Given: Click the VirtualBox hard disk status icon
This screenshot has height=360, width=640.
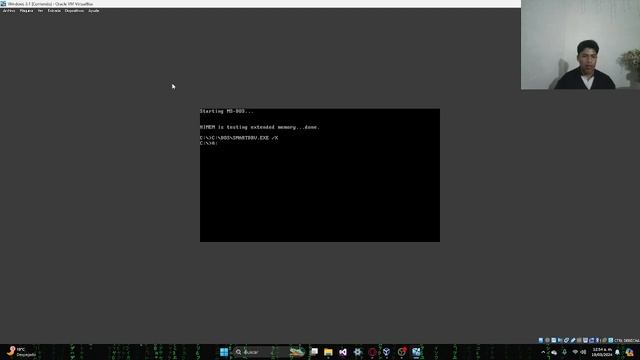Looking at the screenshot, I should [541, 340].
